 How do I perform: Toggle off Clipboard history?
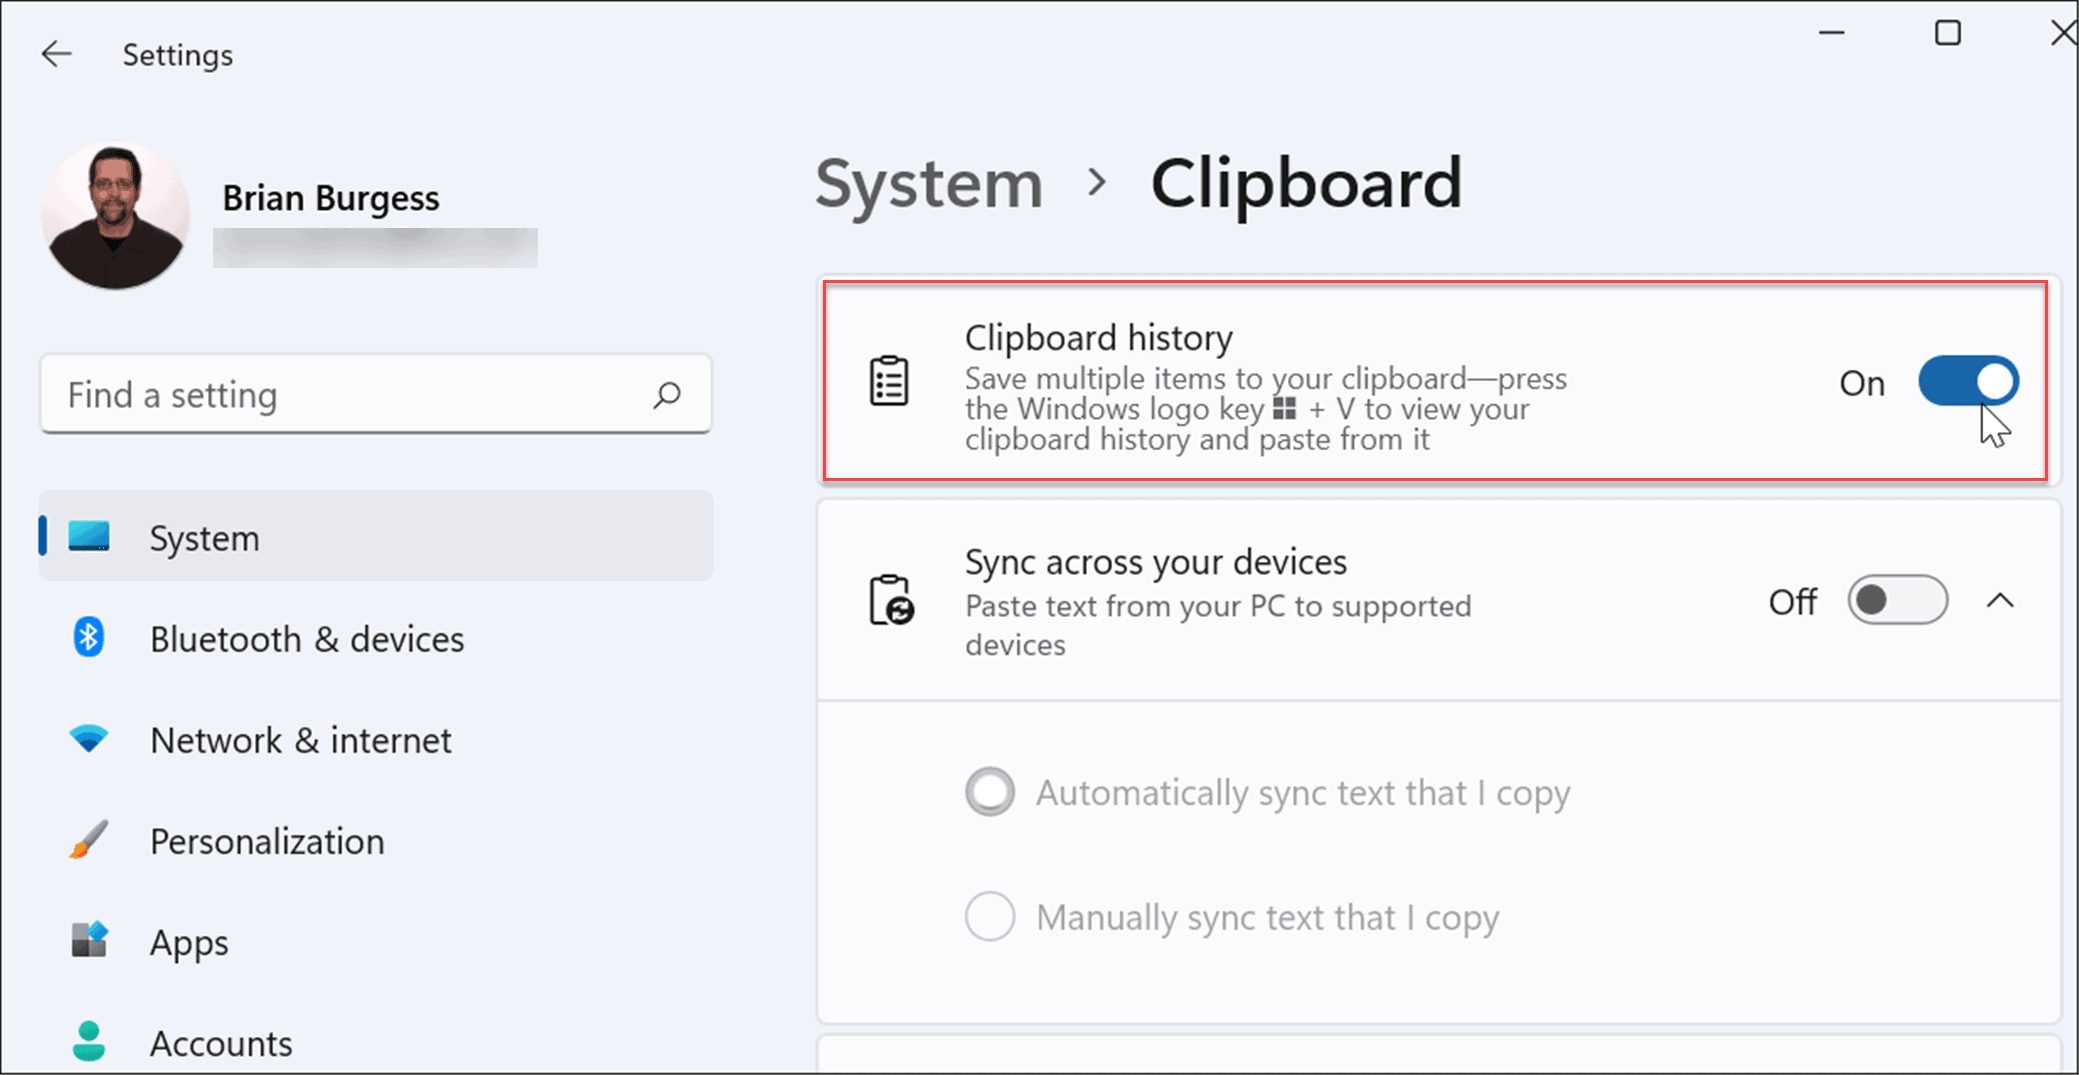(1967, 382)
